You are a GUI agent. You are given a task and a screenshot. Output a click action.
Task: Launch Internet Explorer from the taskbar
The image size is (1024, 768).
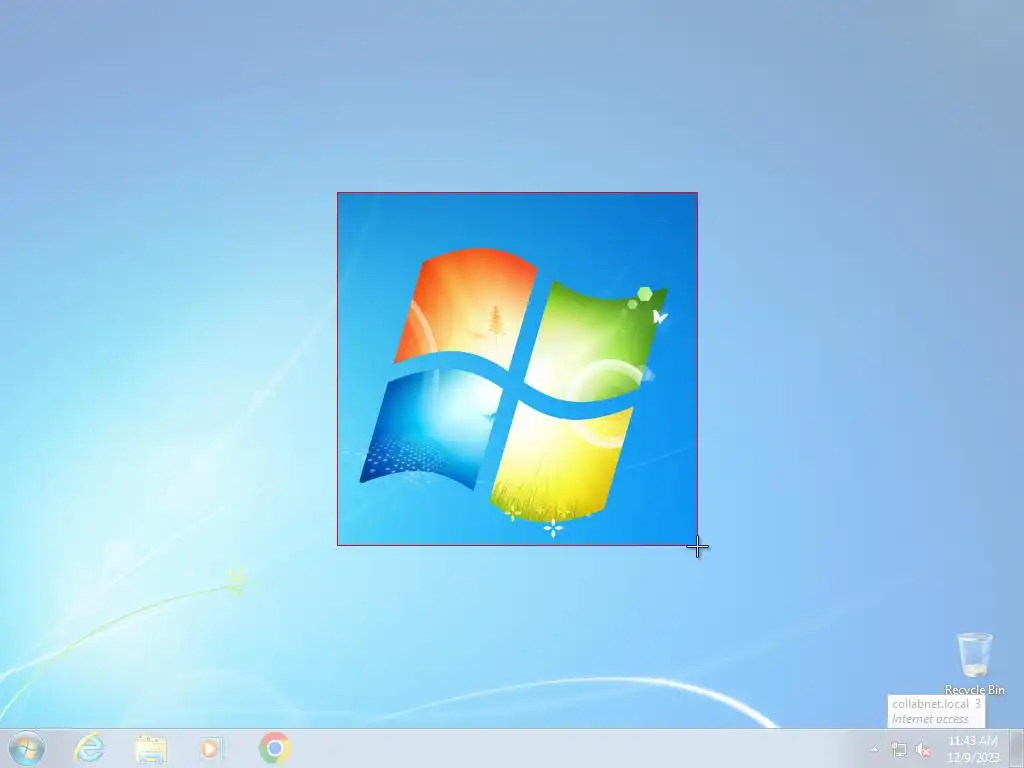89,748
